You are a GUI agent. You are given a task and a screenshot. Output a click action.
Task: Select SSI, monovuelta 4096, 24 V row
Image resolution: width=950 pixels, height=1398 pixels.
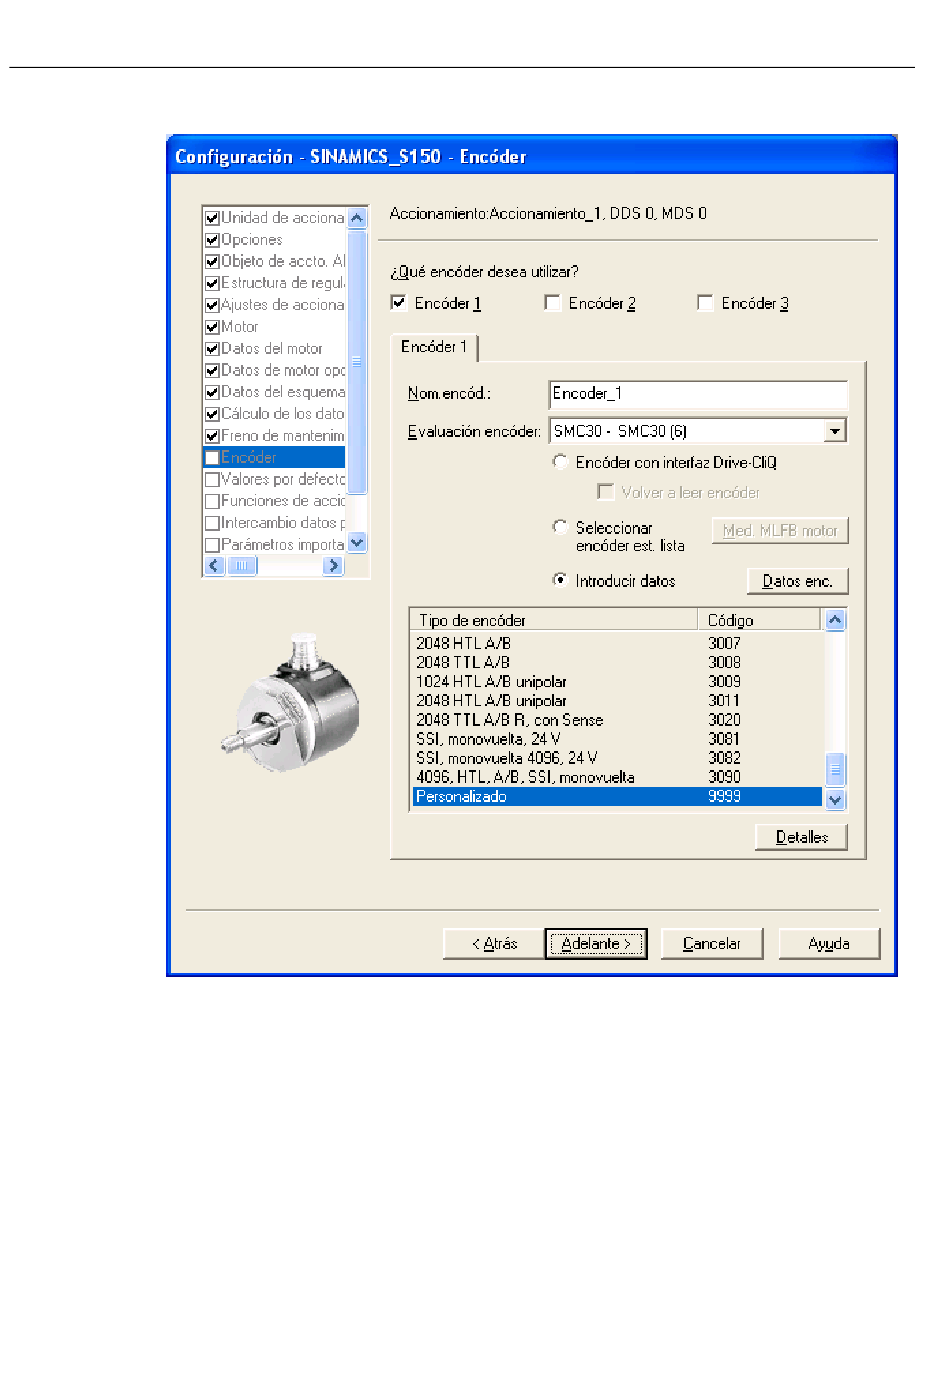pyautogui.click(x=617, y=758)
